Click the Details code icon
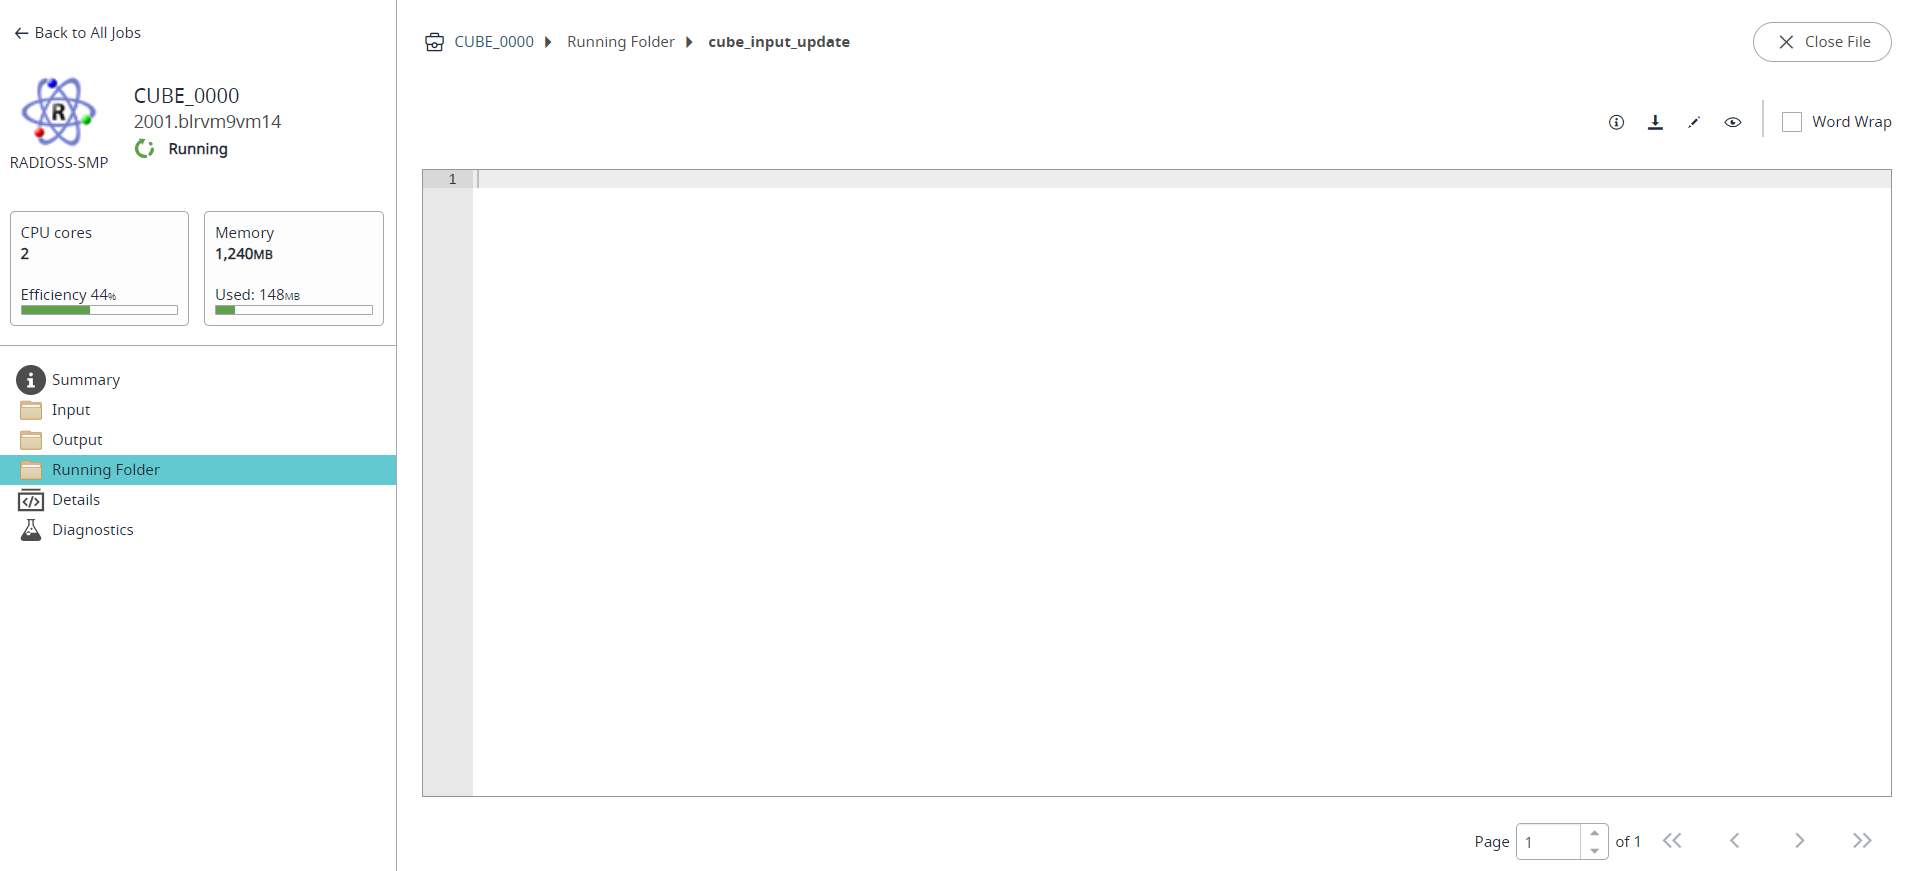Viewport: 1913px width, 871px height. pyautogui.click(x=31, y=500)
